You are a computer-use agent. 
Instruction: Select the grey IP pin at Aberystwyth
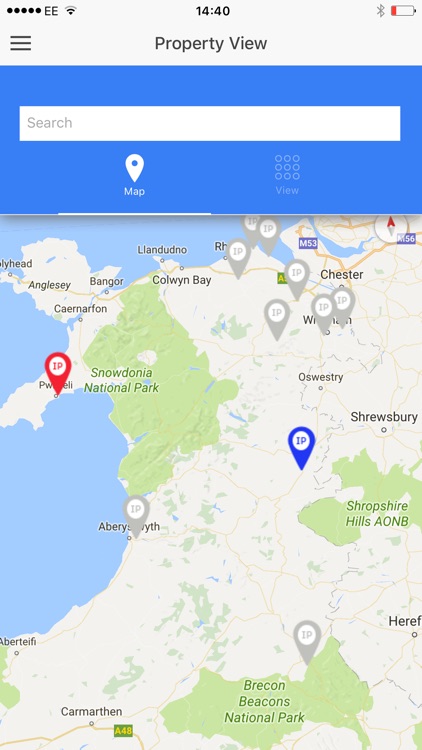click(x=136, y=516)
